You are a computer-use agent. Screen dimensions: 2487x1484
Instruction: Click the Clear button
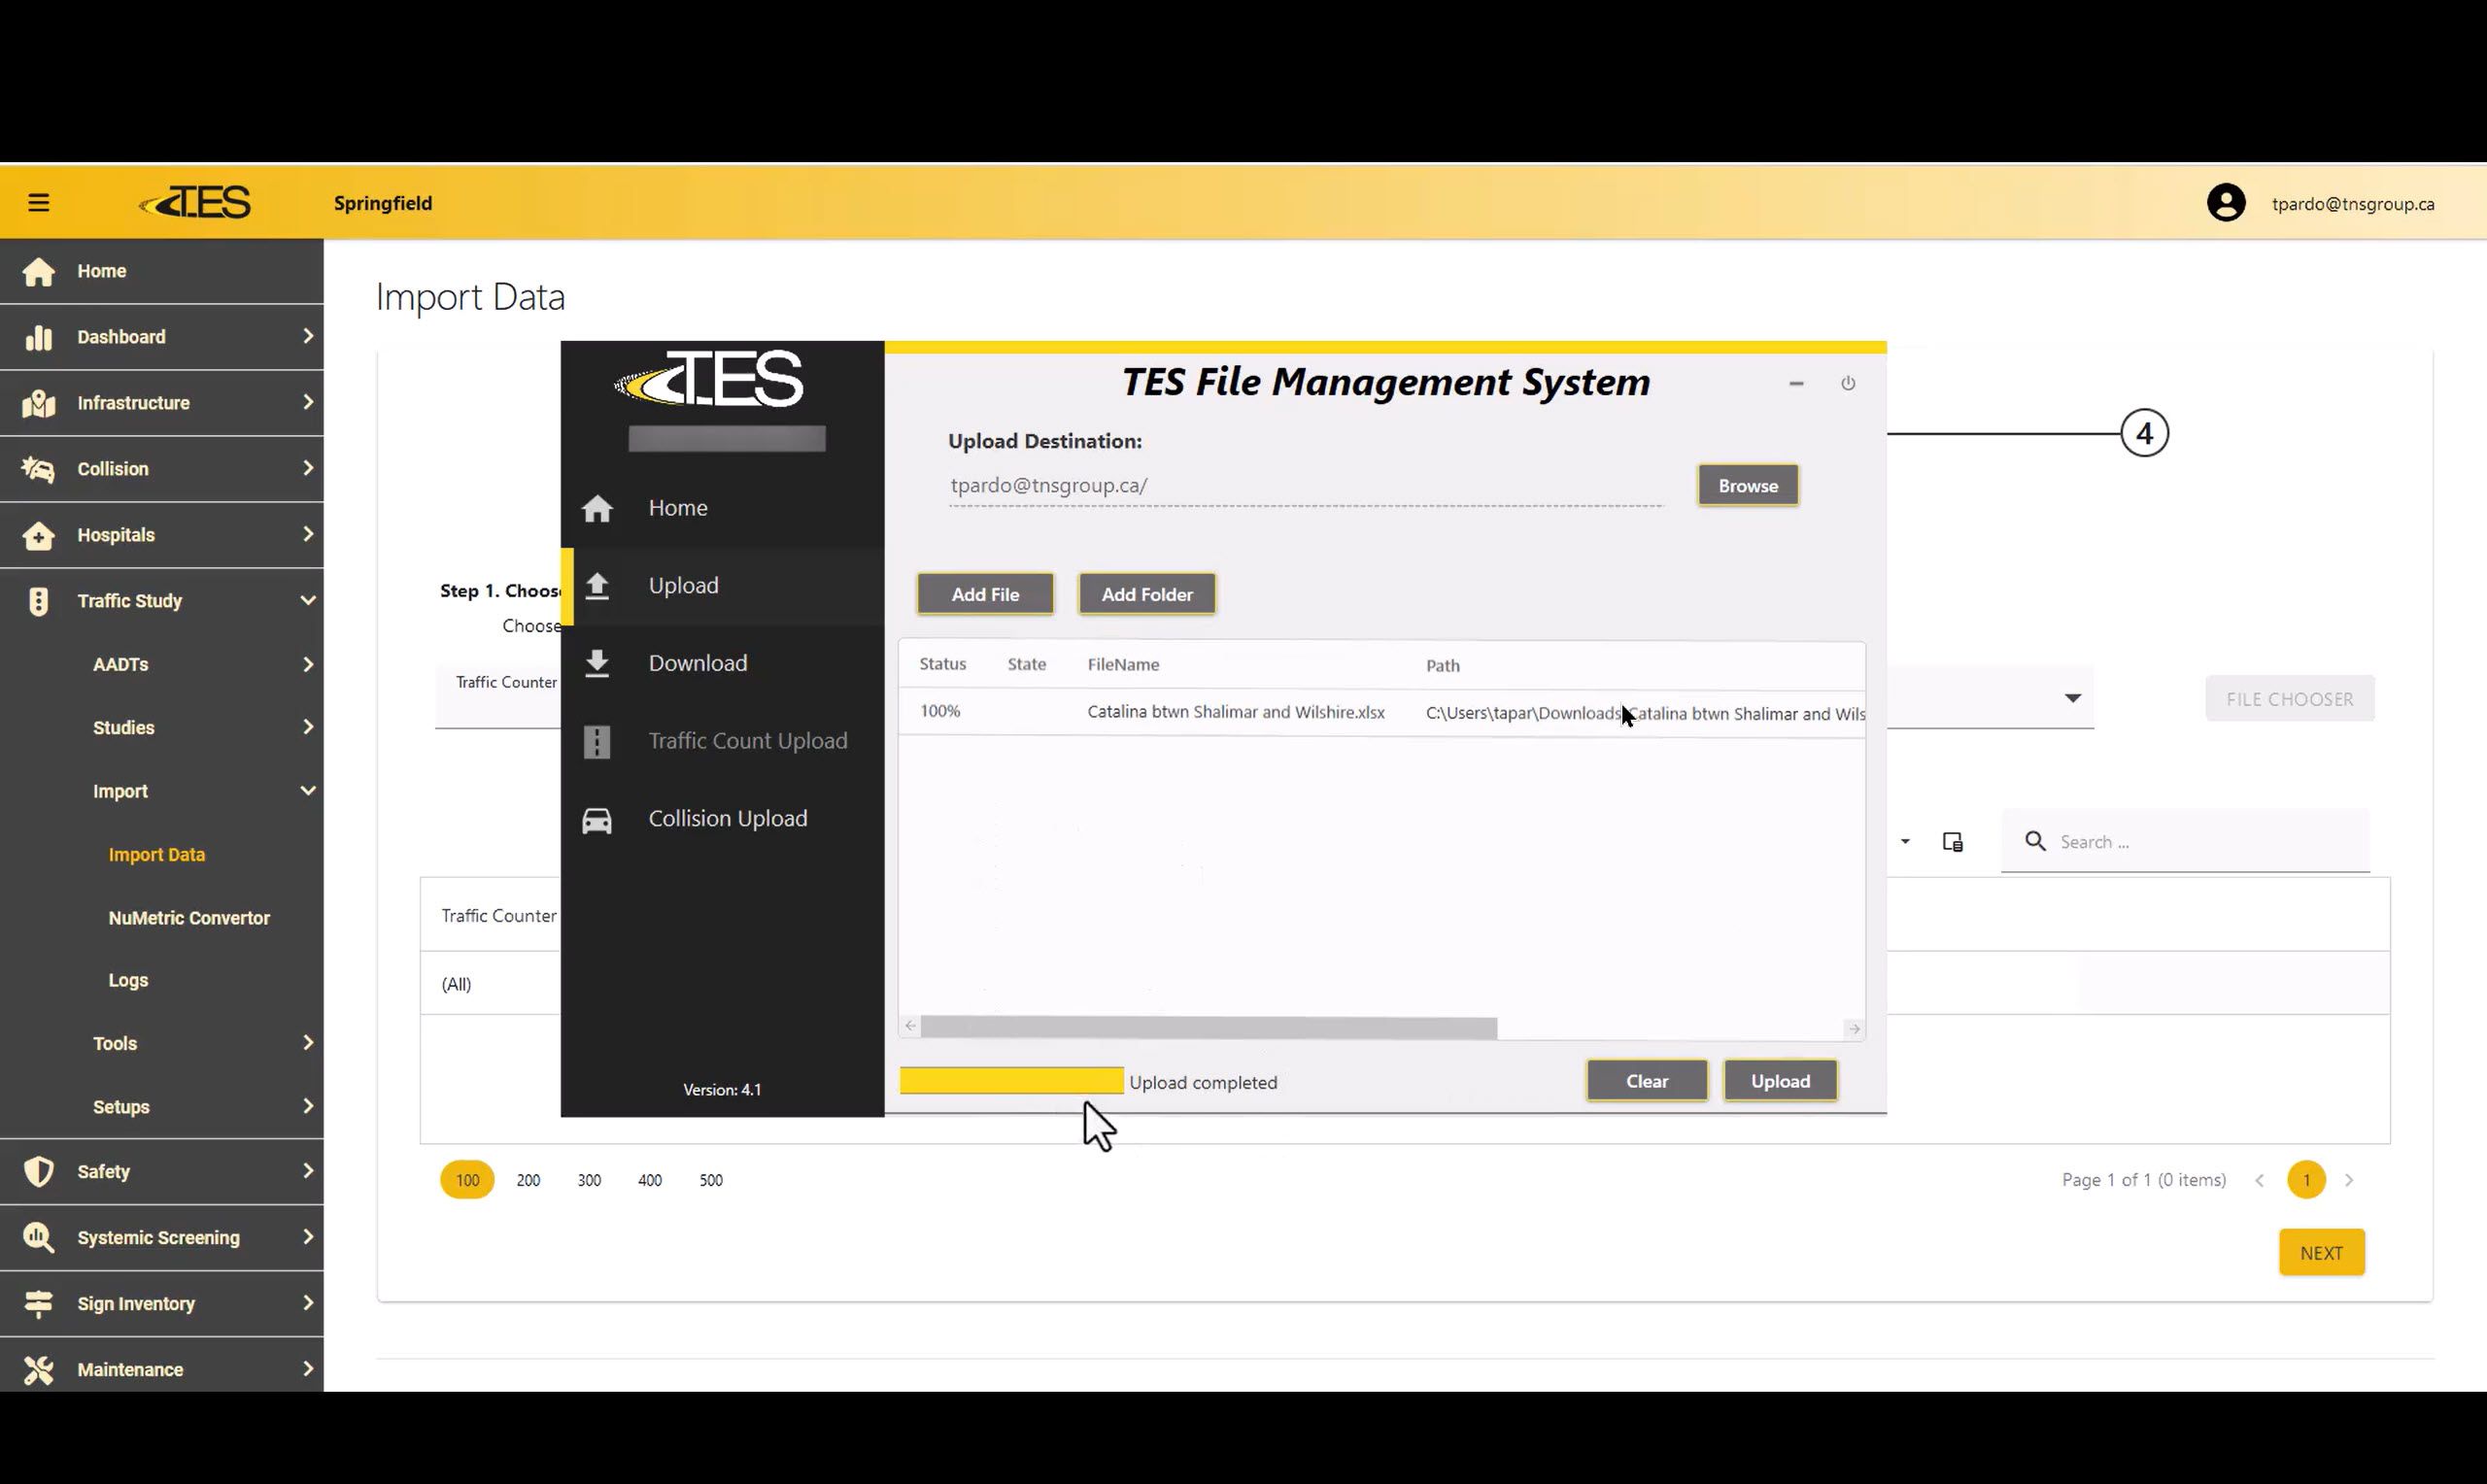point(1646,1081)
